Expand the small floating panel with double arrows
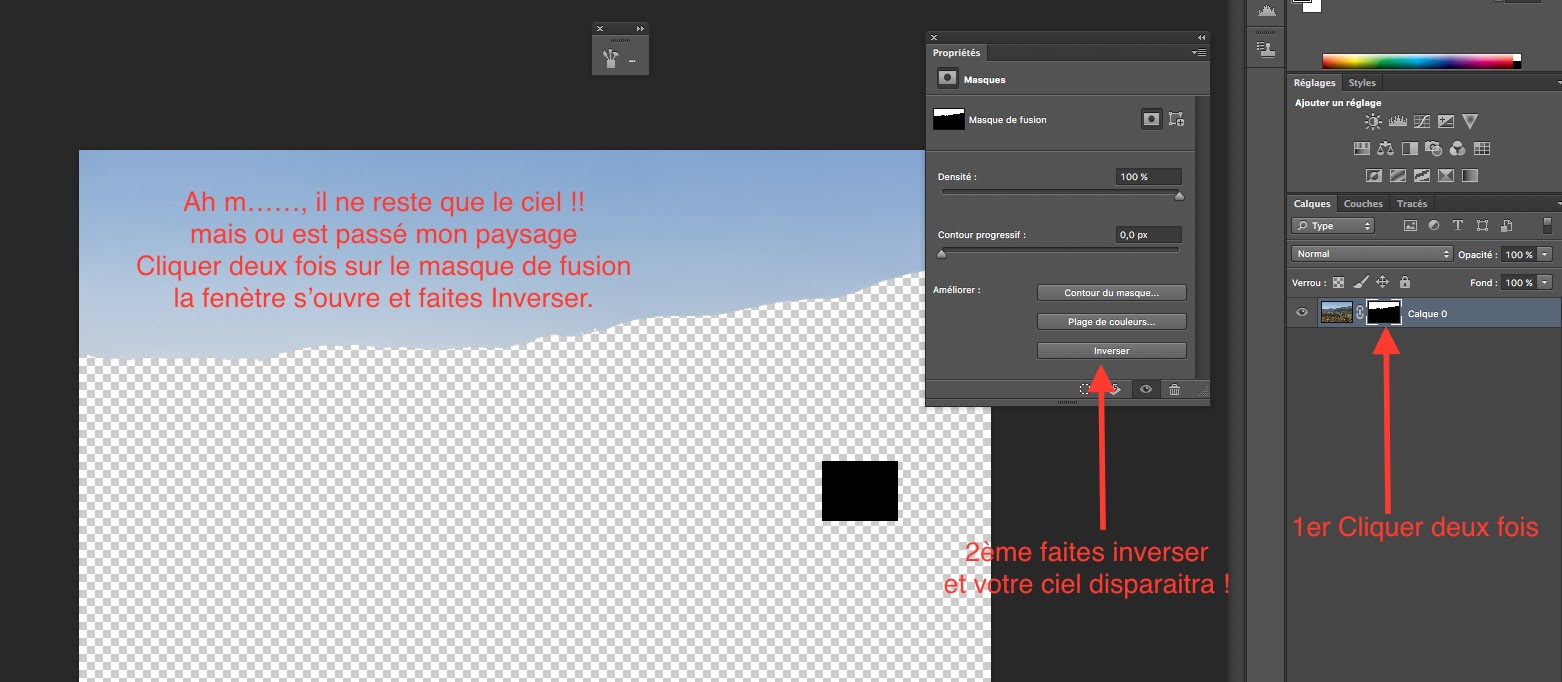 tap(640, 28)
